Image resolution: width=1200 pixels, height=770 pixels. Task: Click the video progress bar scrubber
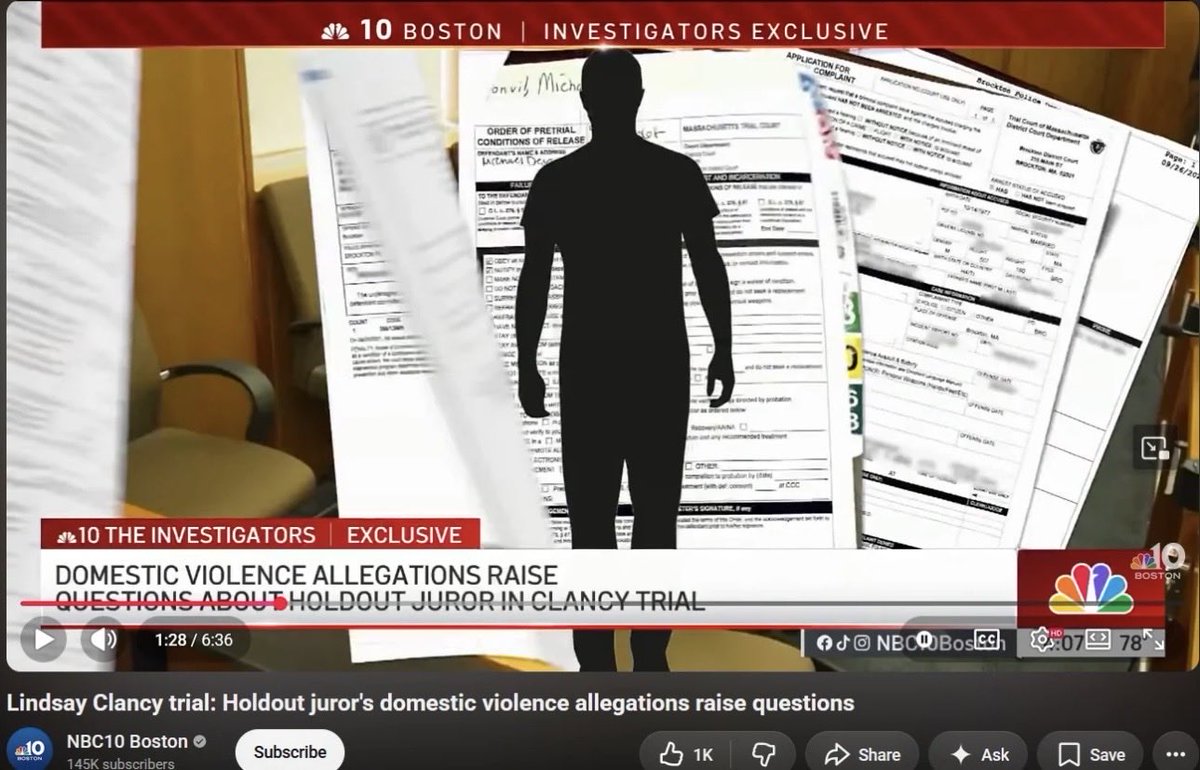(280, 604)
